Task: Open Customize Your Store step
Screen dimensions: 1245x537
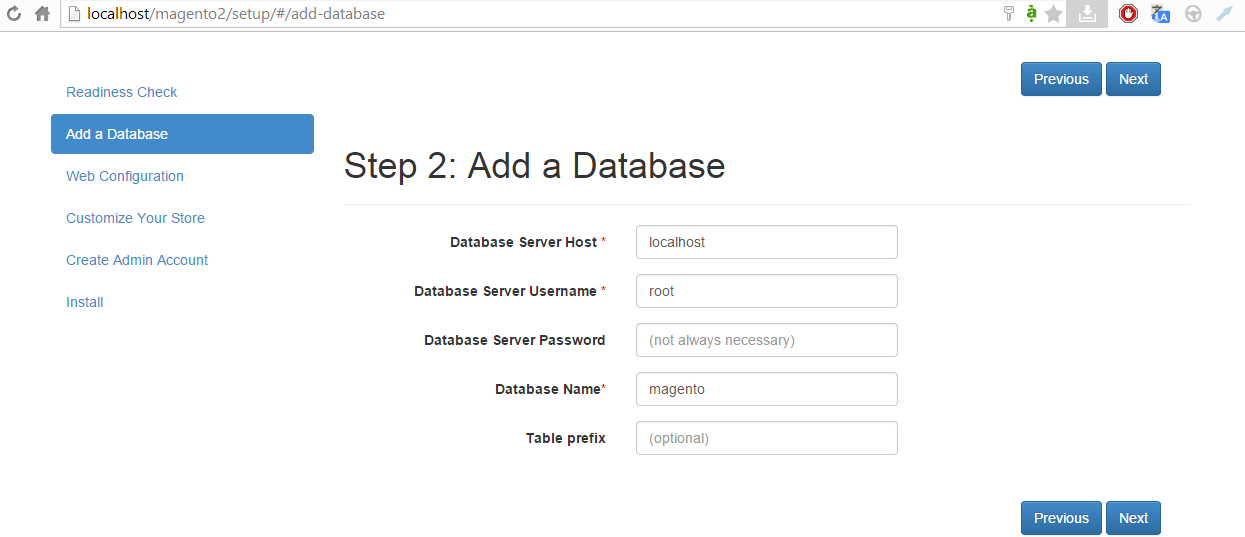Action: pos(135,218)
